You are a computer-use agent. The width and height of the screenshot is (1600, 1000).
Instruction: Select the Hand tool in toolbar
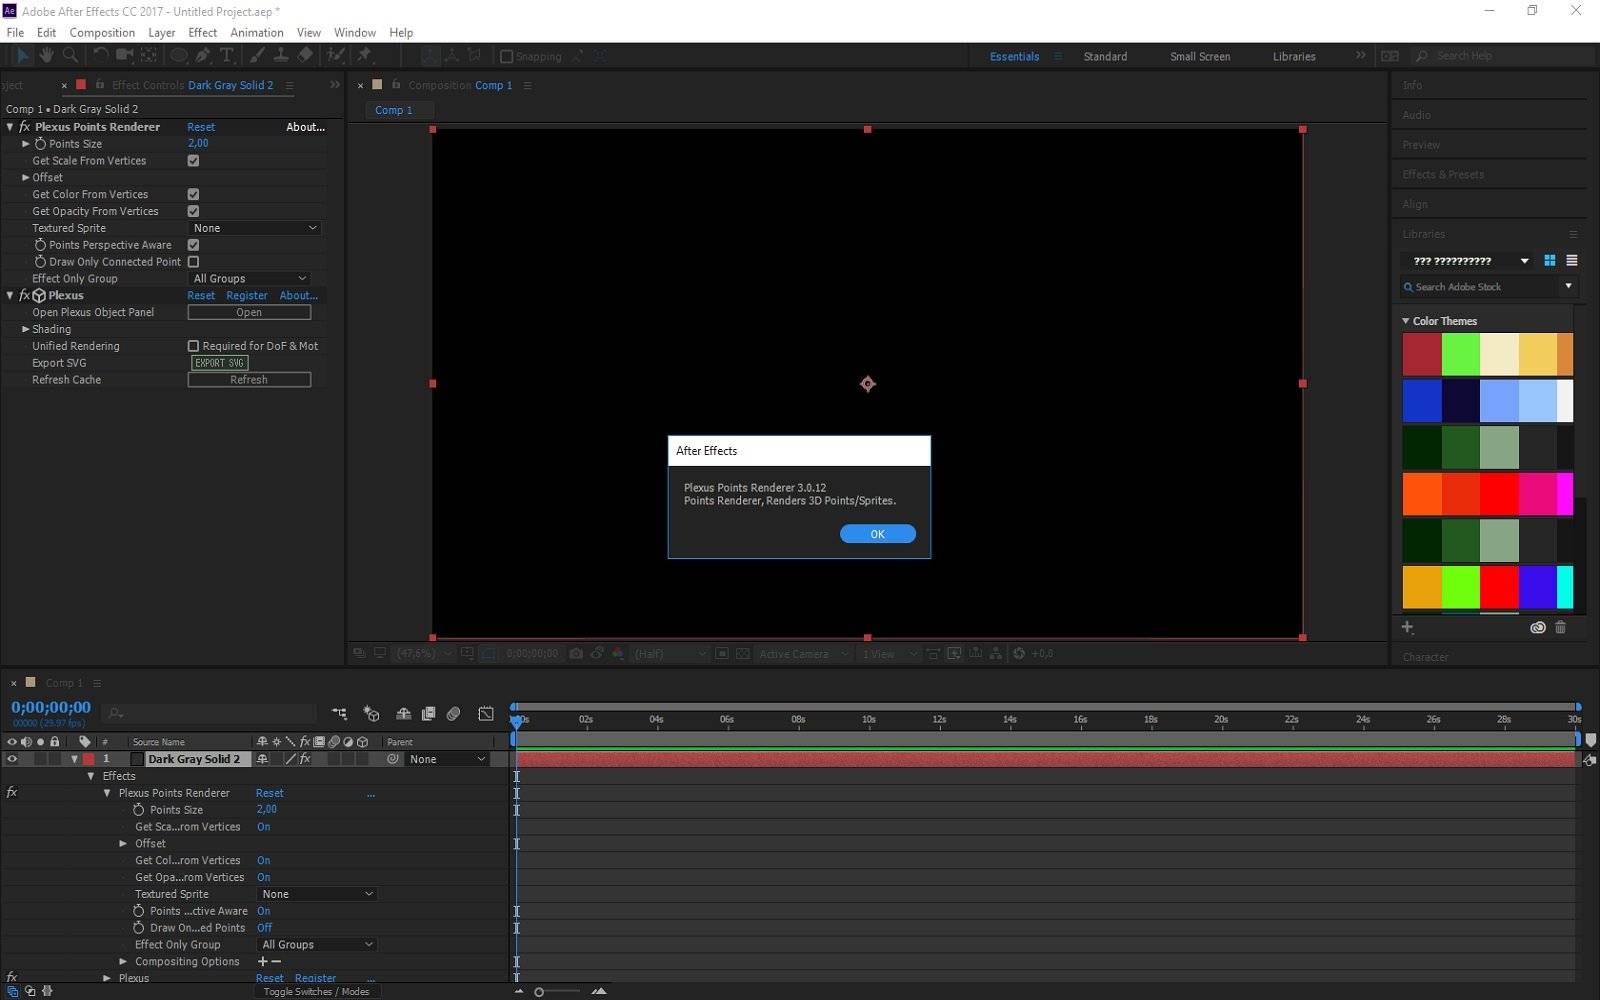(x=46, y=56)
